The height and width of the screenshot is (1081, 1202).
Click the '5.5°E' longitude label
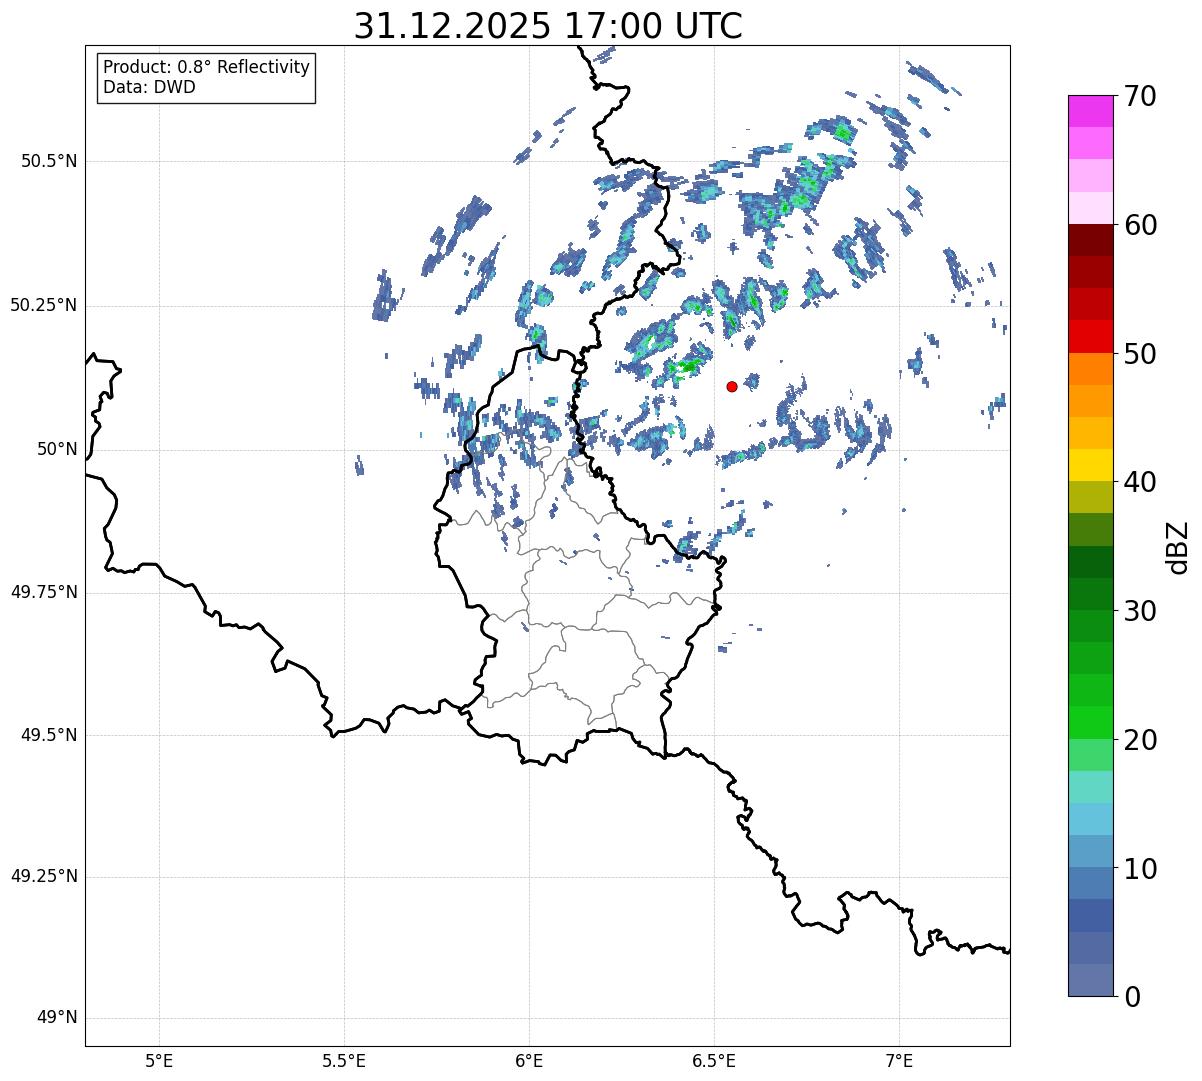(x=344, y=1060)
